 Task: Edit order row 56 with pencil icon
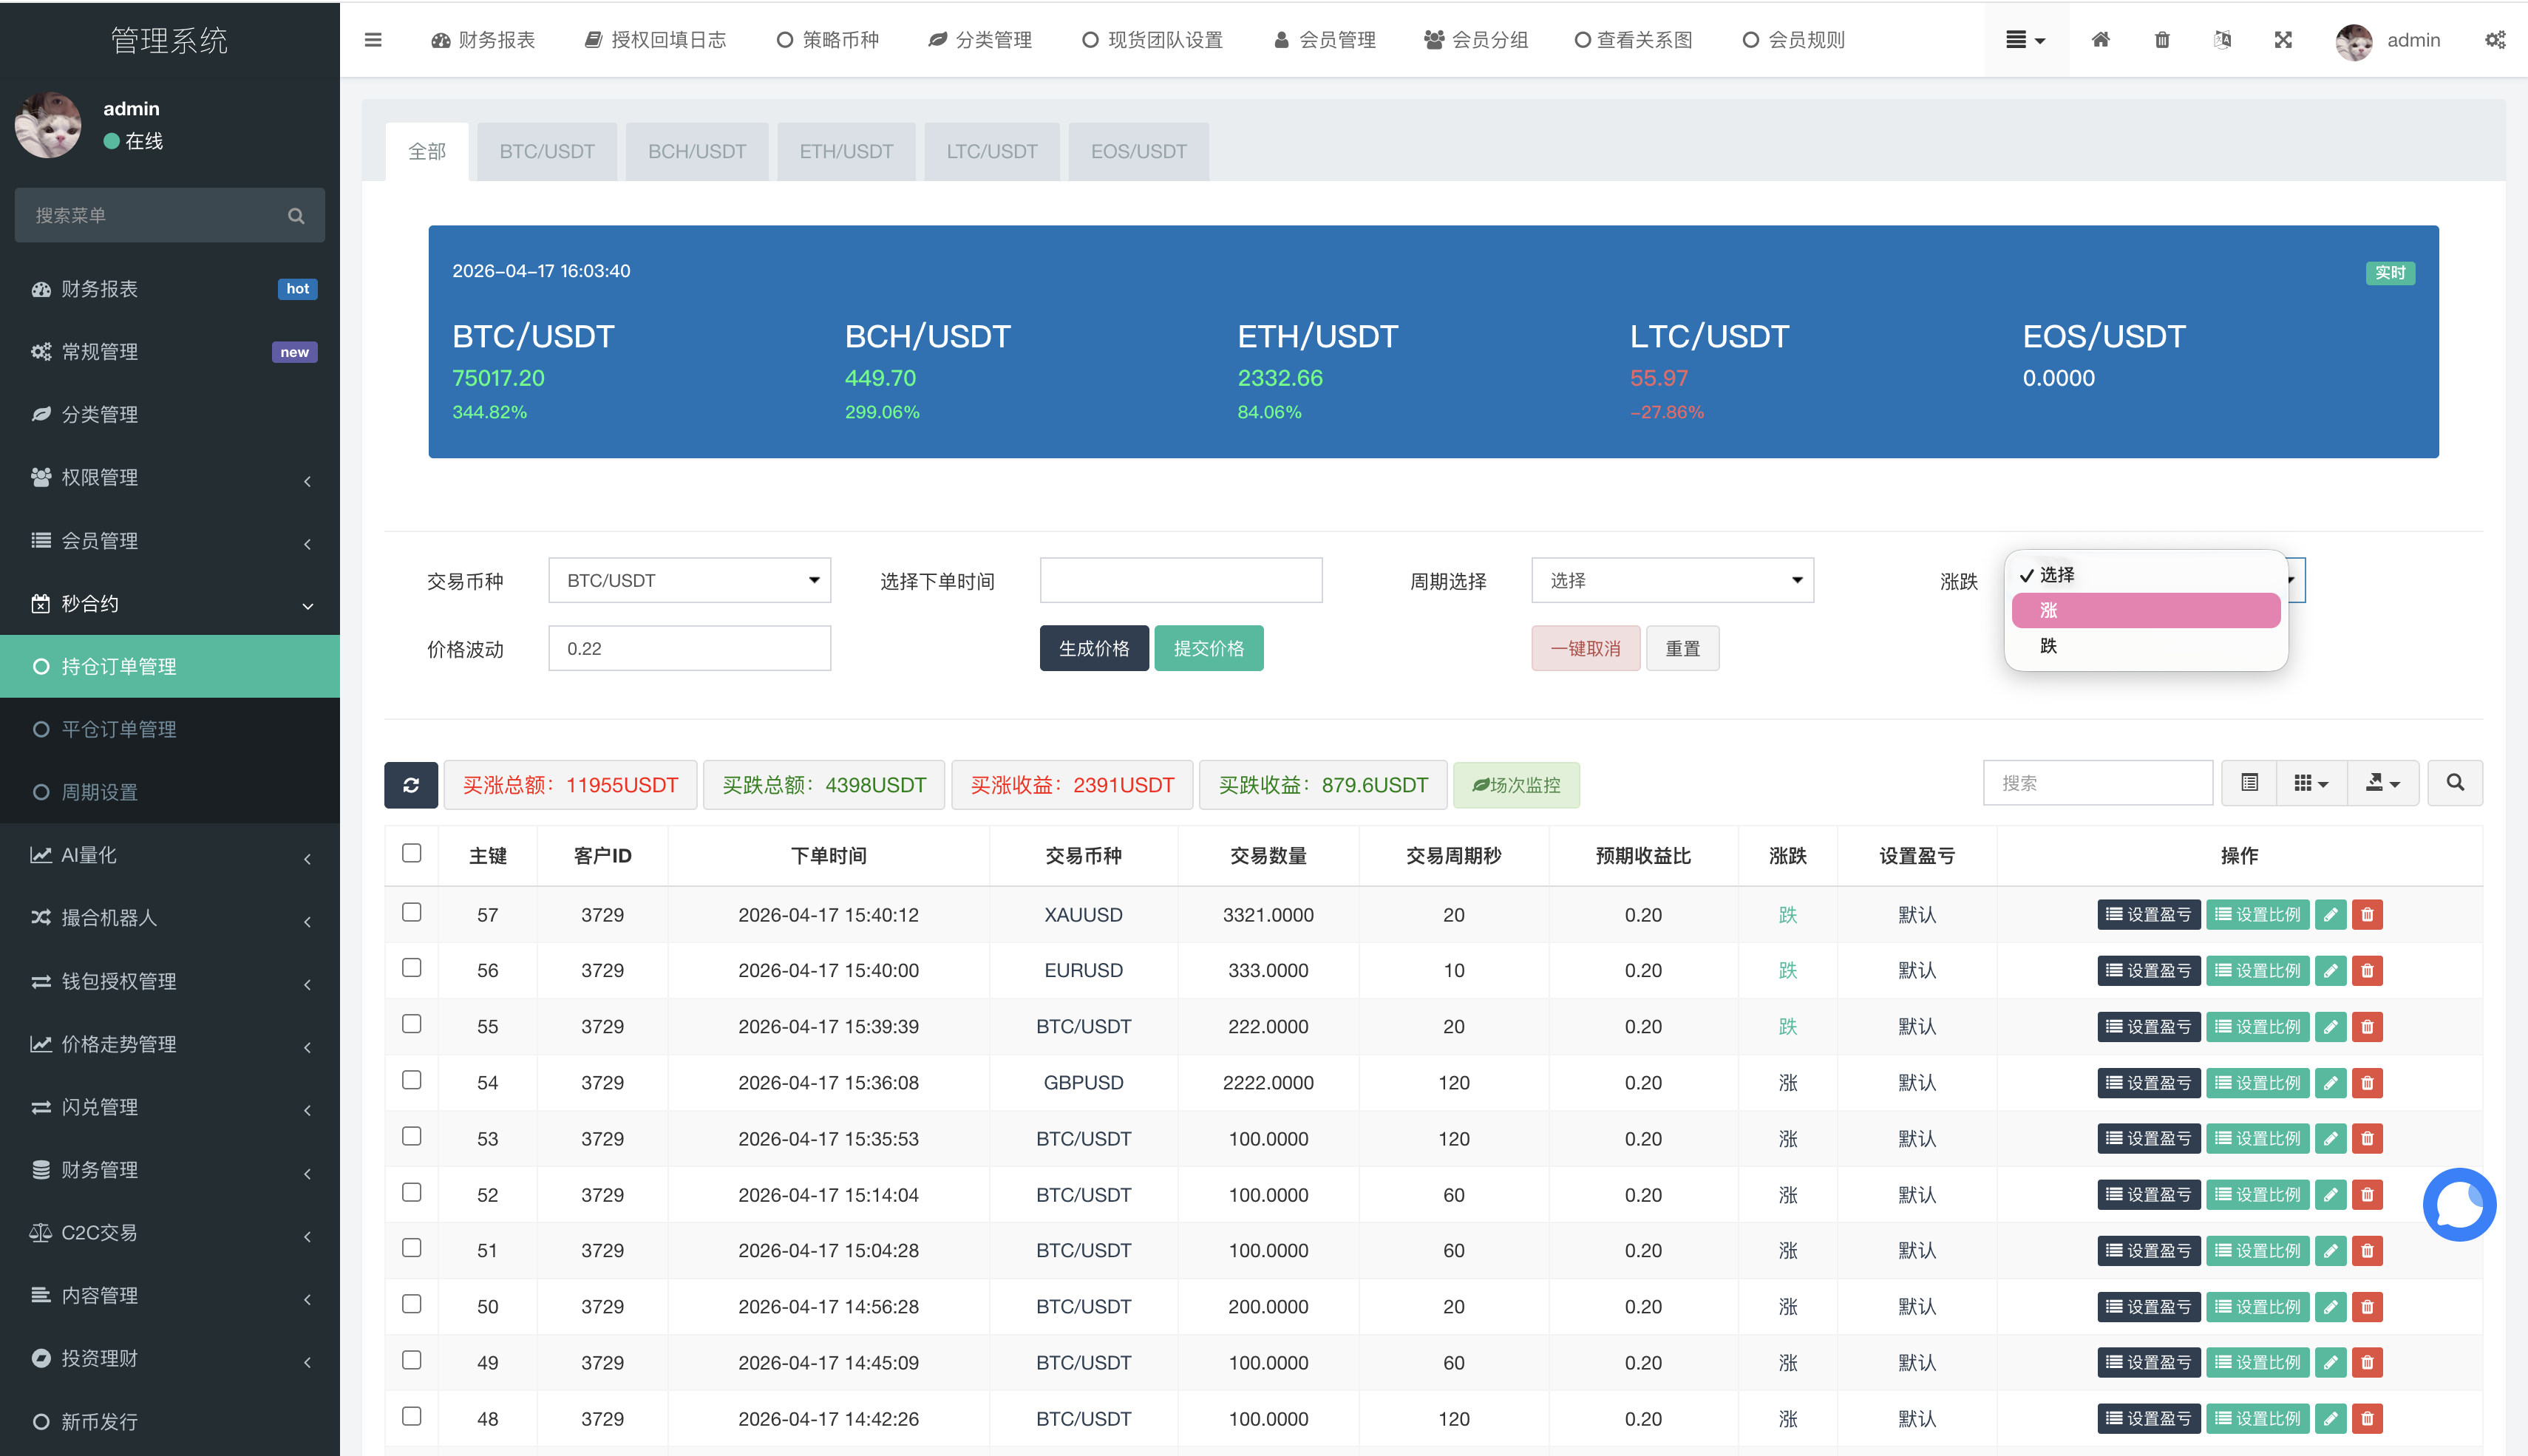pos(2330,971)
